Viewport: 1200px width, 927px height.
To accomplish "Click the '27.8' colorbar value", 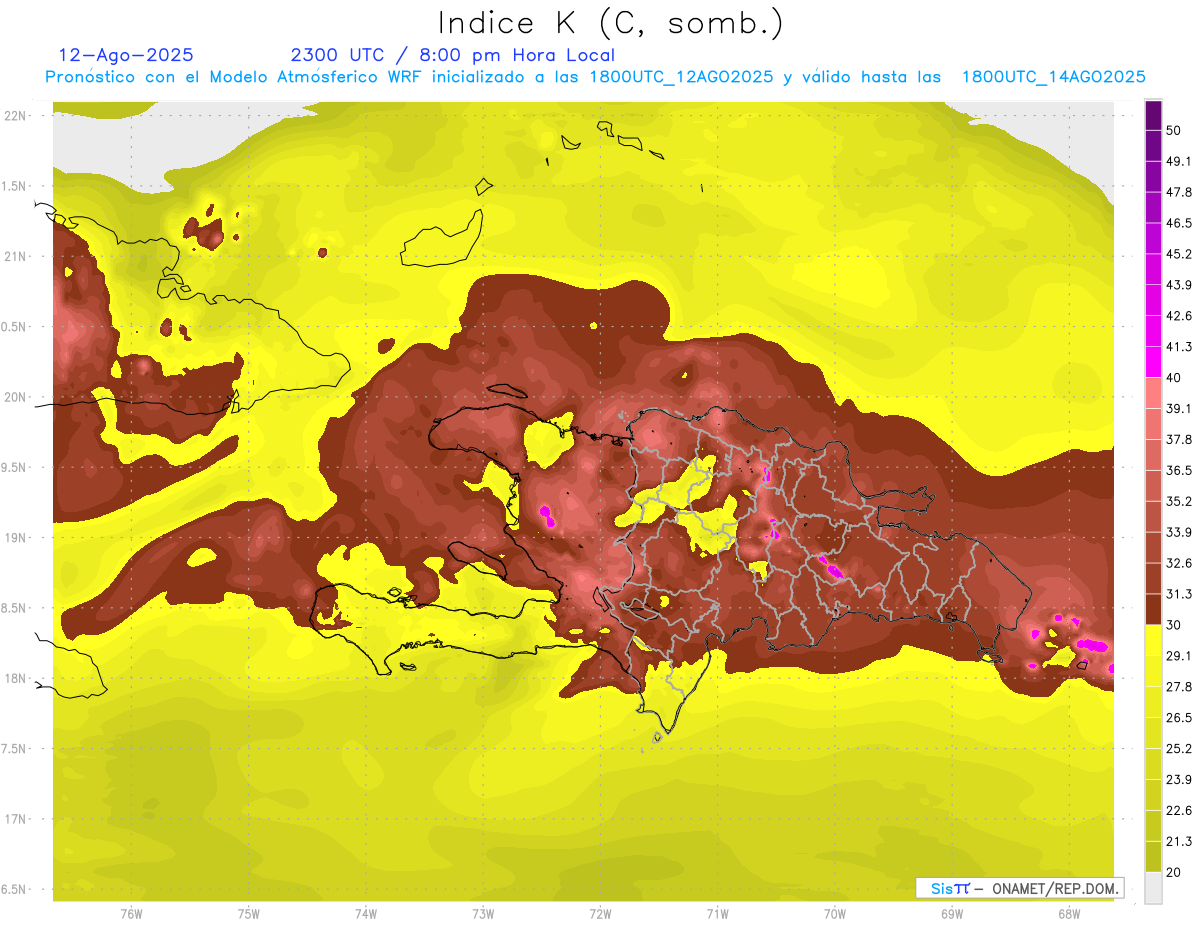I will (1179, 687).
